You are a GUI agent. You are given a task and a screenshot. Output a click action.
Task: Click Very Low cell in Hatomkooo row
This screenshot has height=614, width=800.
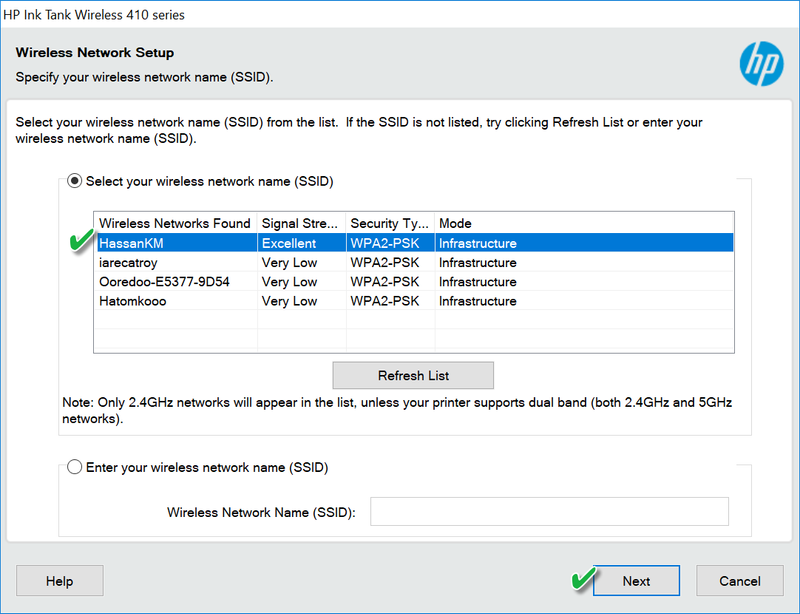tap(302, 301)
